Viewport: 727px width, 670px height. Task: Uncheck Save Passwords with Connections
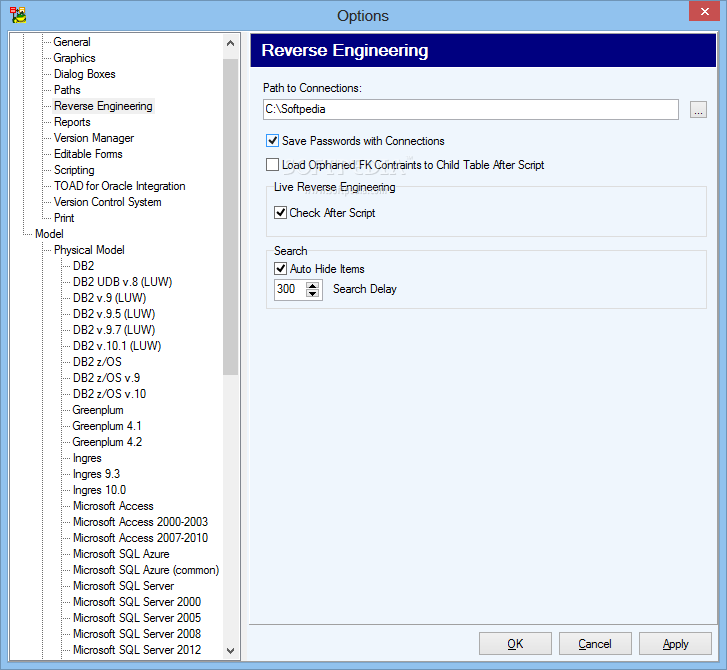(272, 140)
